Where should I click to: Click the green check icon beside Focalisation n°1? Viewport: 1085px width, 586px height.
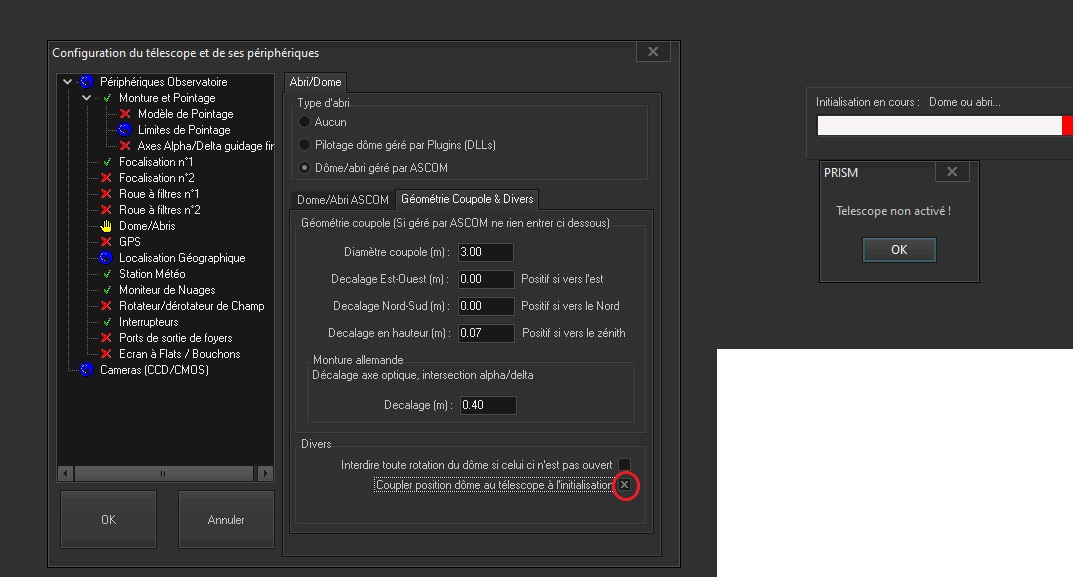click(107, 162)
